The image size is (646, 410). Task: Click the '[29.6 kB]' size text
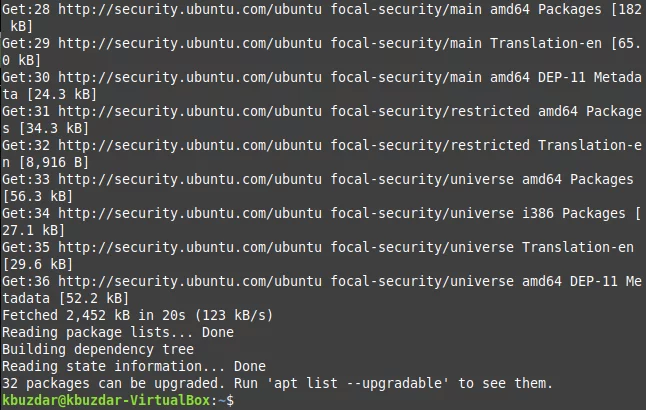pyautogui.click(x=38, y=264)
